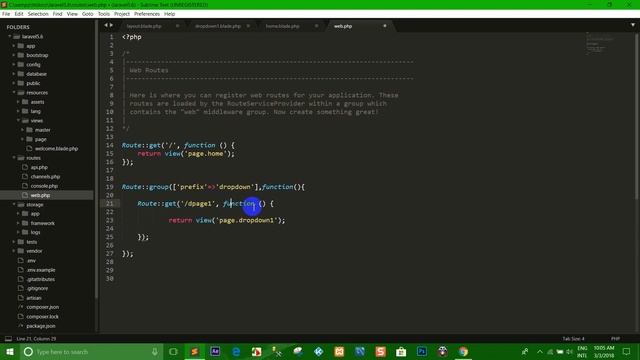Open the Find menu
The image size is (640, 360).
coord(58,14)
